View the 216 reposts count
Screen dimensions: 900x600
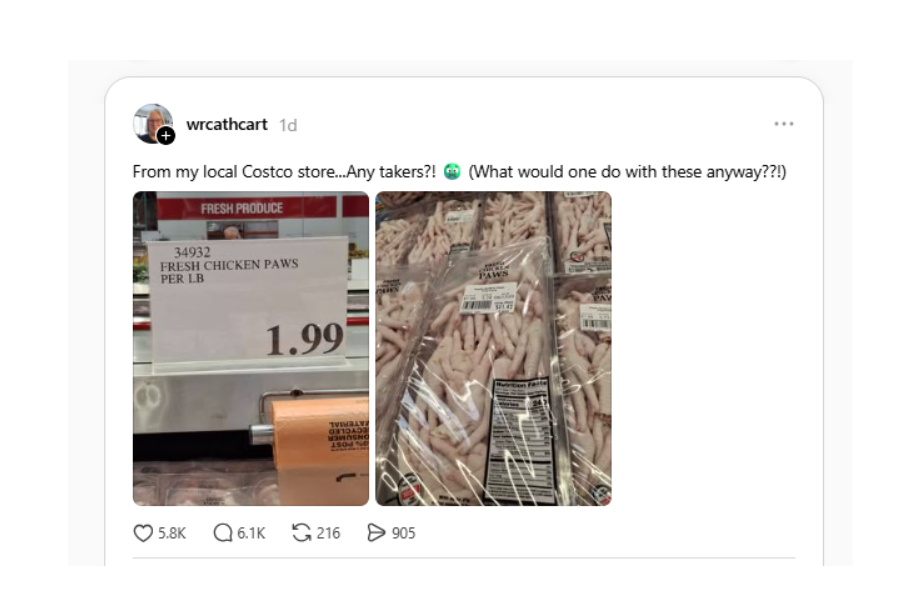point(328,533)
